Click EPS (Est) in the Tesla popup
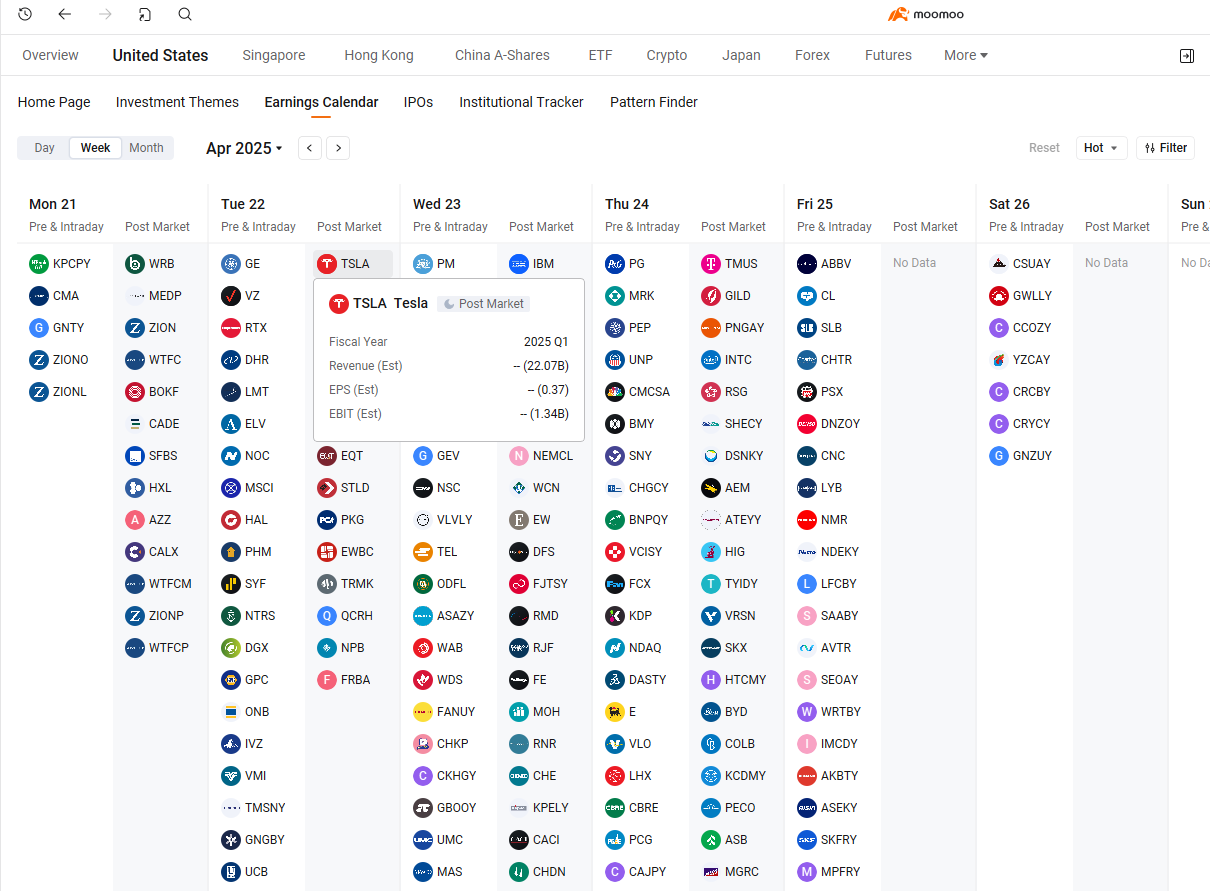Screen dimensions: 1210x891 [354, 390]
